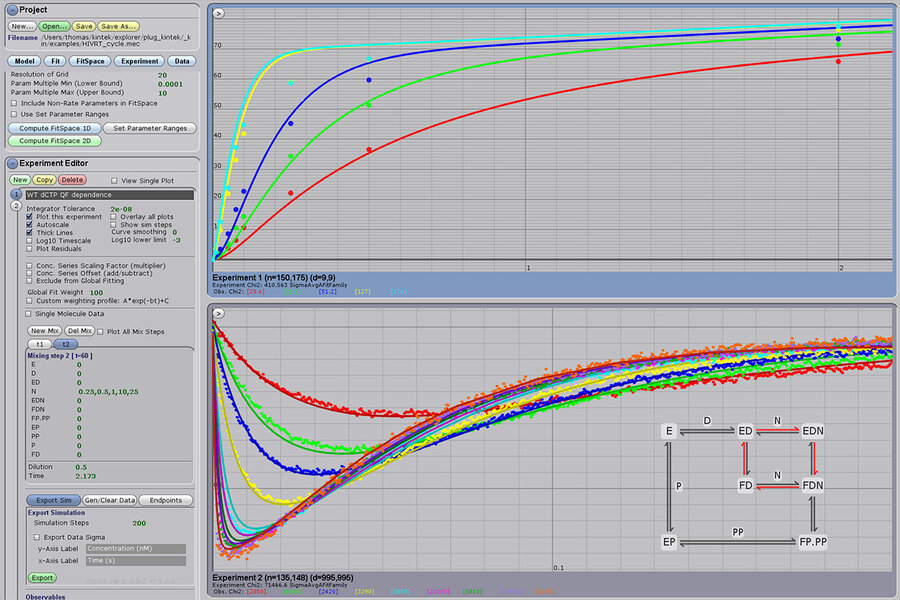Open the Fit panel from the toolbar
Viewport: 900px width, 600px height.
point(55,61)
